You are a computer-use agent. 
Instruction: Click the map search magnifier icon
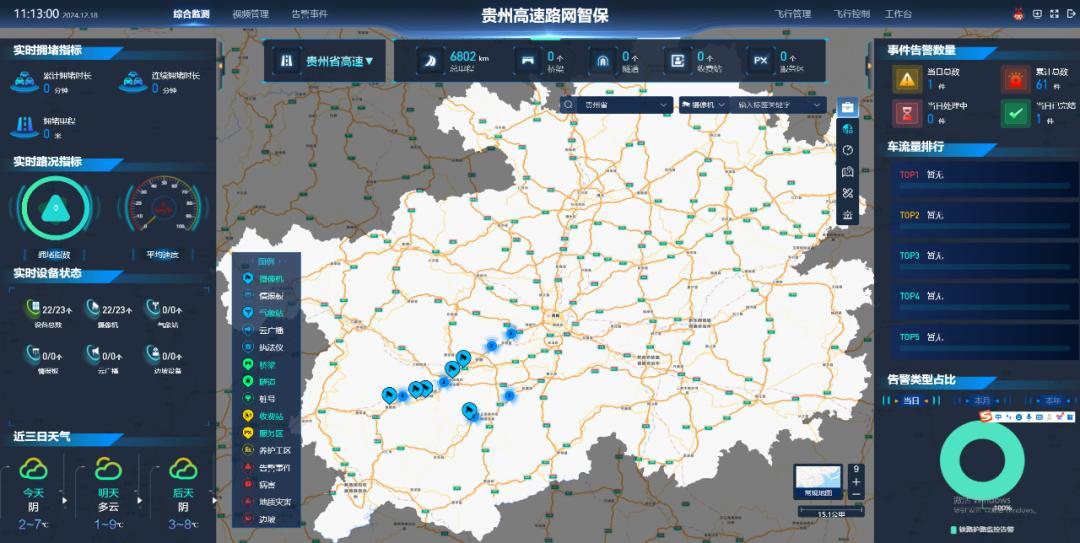pyautogui.click(x=569, y=104)
